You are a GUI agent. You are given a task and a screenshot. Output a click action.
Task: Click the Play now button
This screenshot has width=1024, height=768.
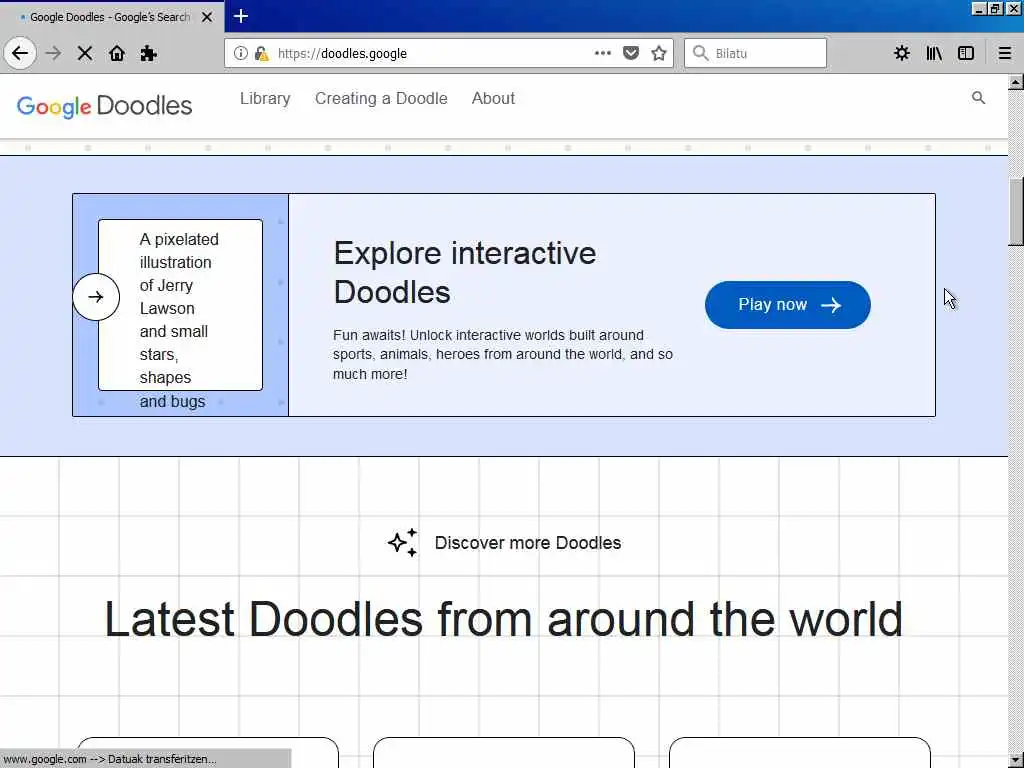788,305
